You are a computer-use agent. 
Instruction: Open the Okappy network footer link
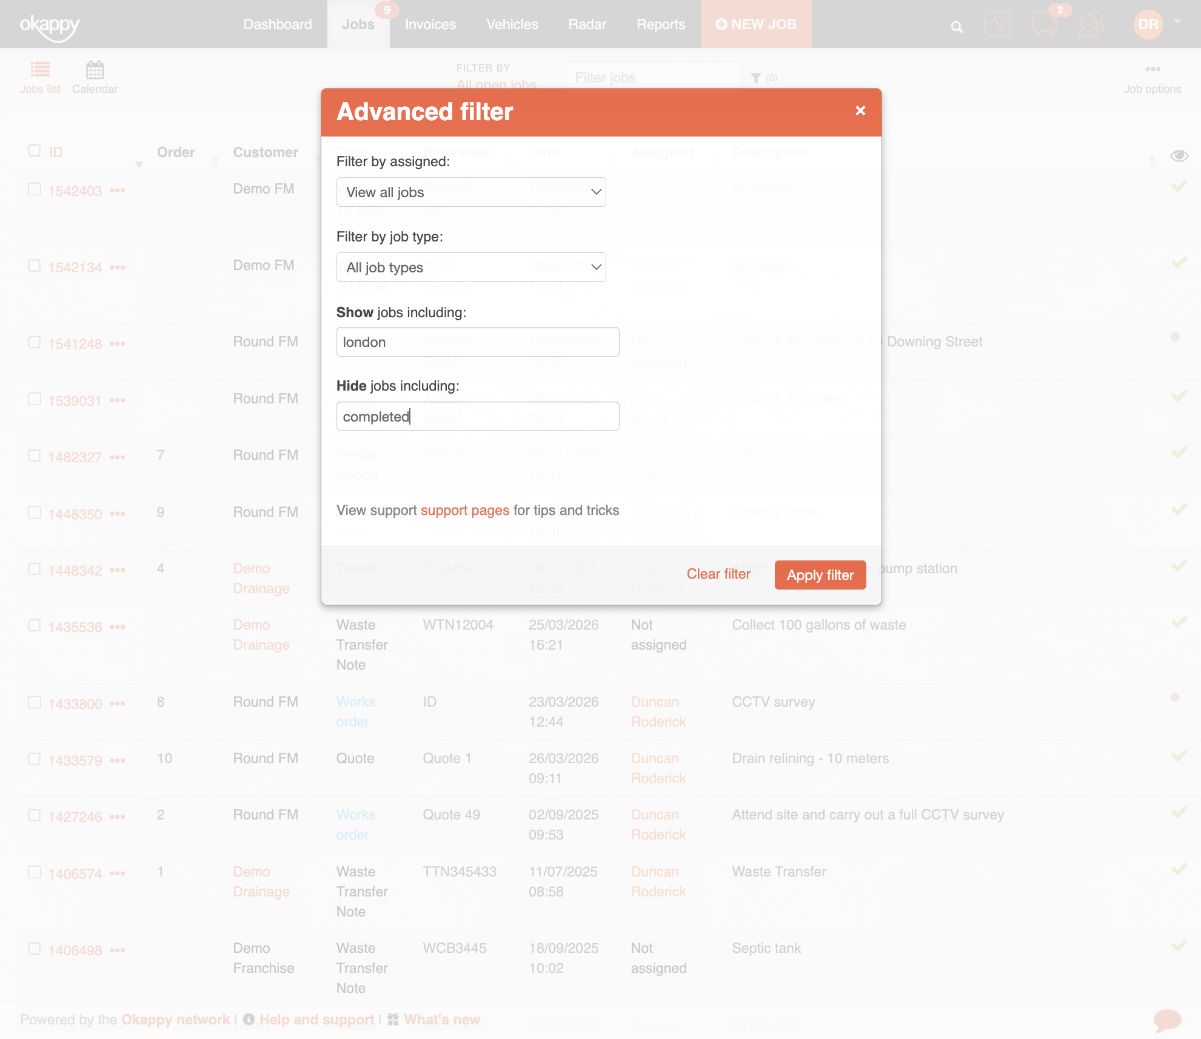point(176,1020)
